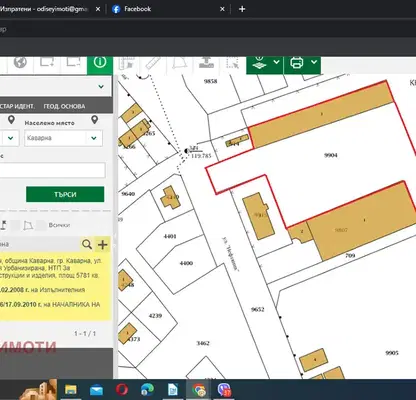Open Opera browser from the taskbar
The width and height of the screenshot is (416, 400).
pos(122,389)
